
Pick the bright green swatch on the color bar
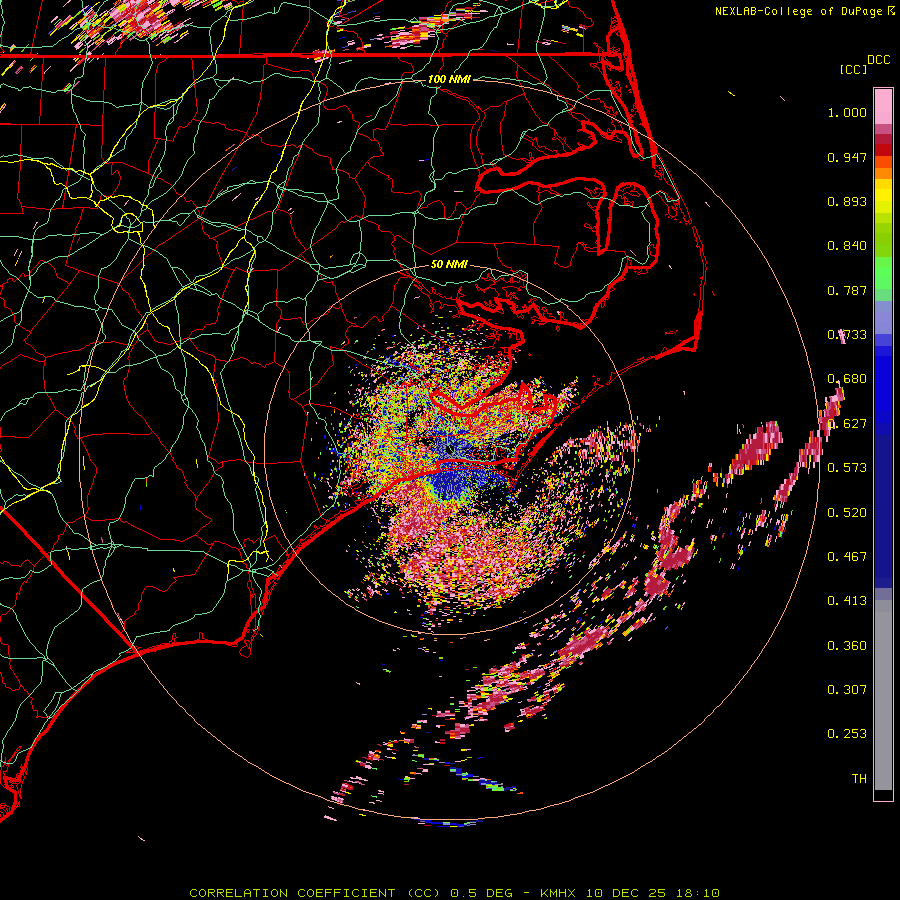[x=883, y=273]
